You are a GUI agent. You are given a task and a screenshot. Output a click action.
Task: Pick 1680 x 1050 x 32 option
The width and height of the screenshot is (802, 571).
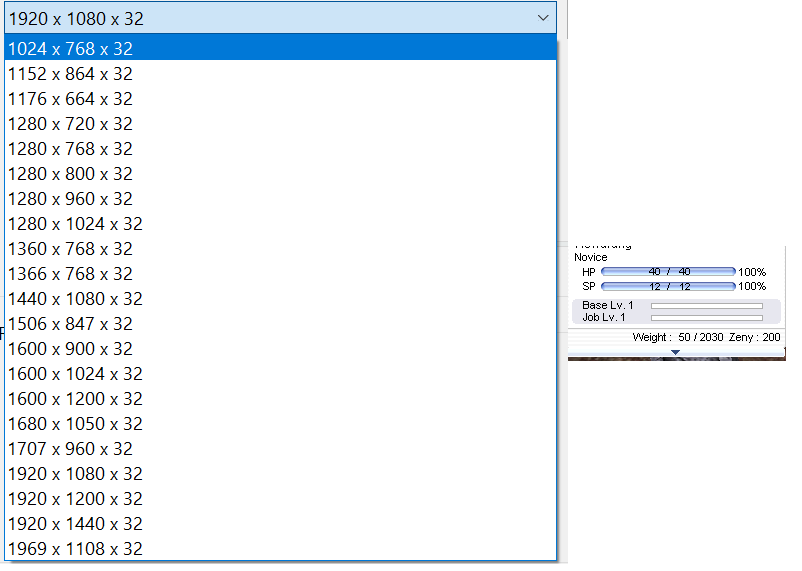pos(280,424)
